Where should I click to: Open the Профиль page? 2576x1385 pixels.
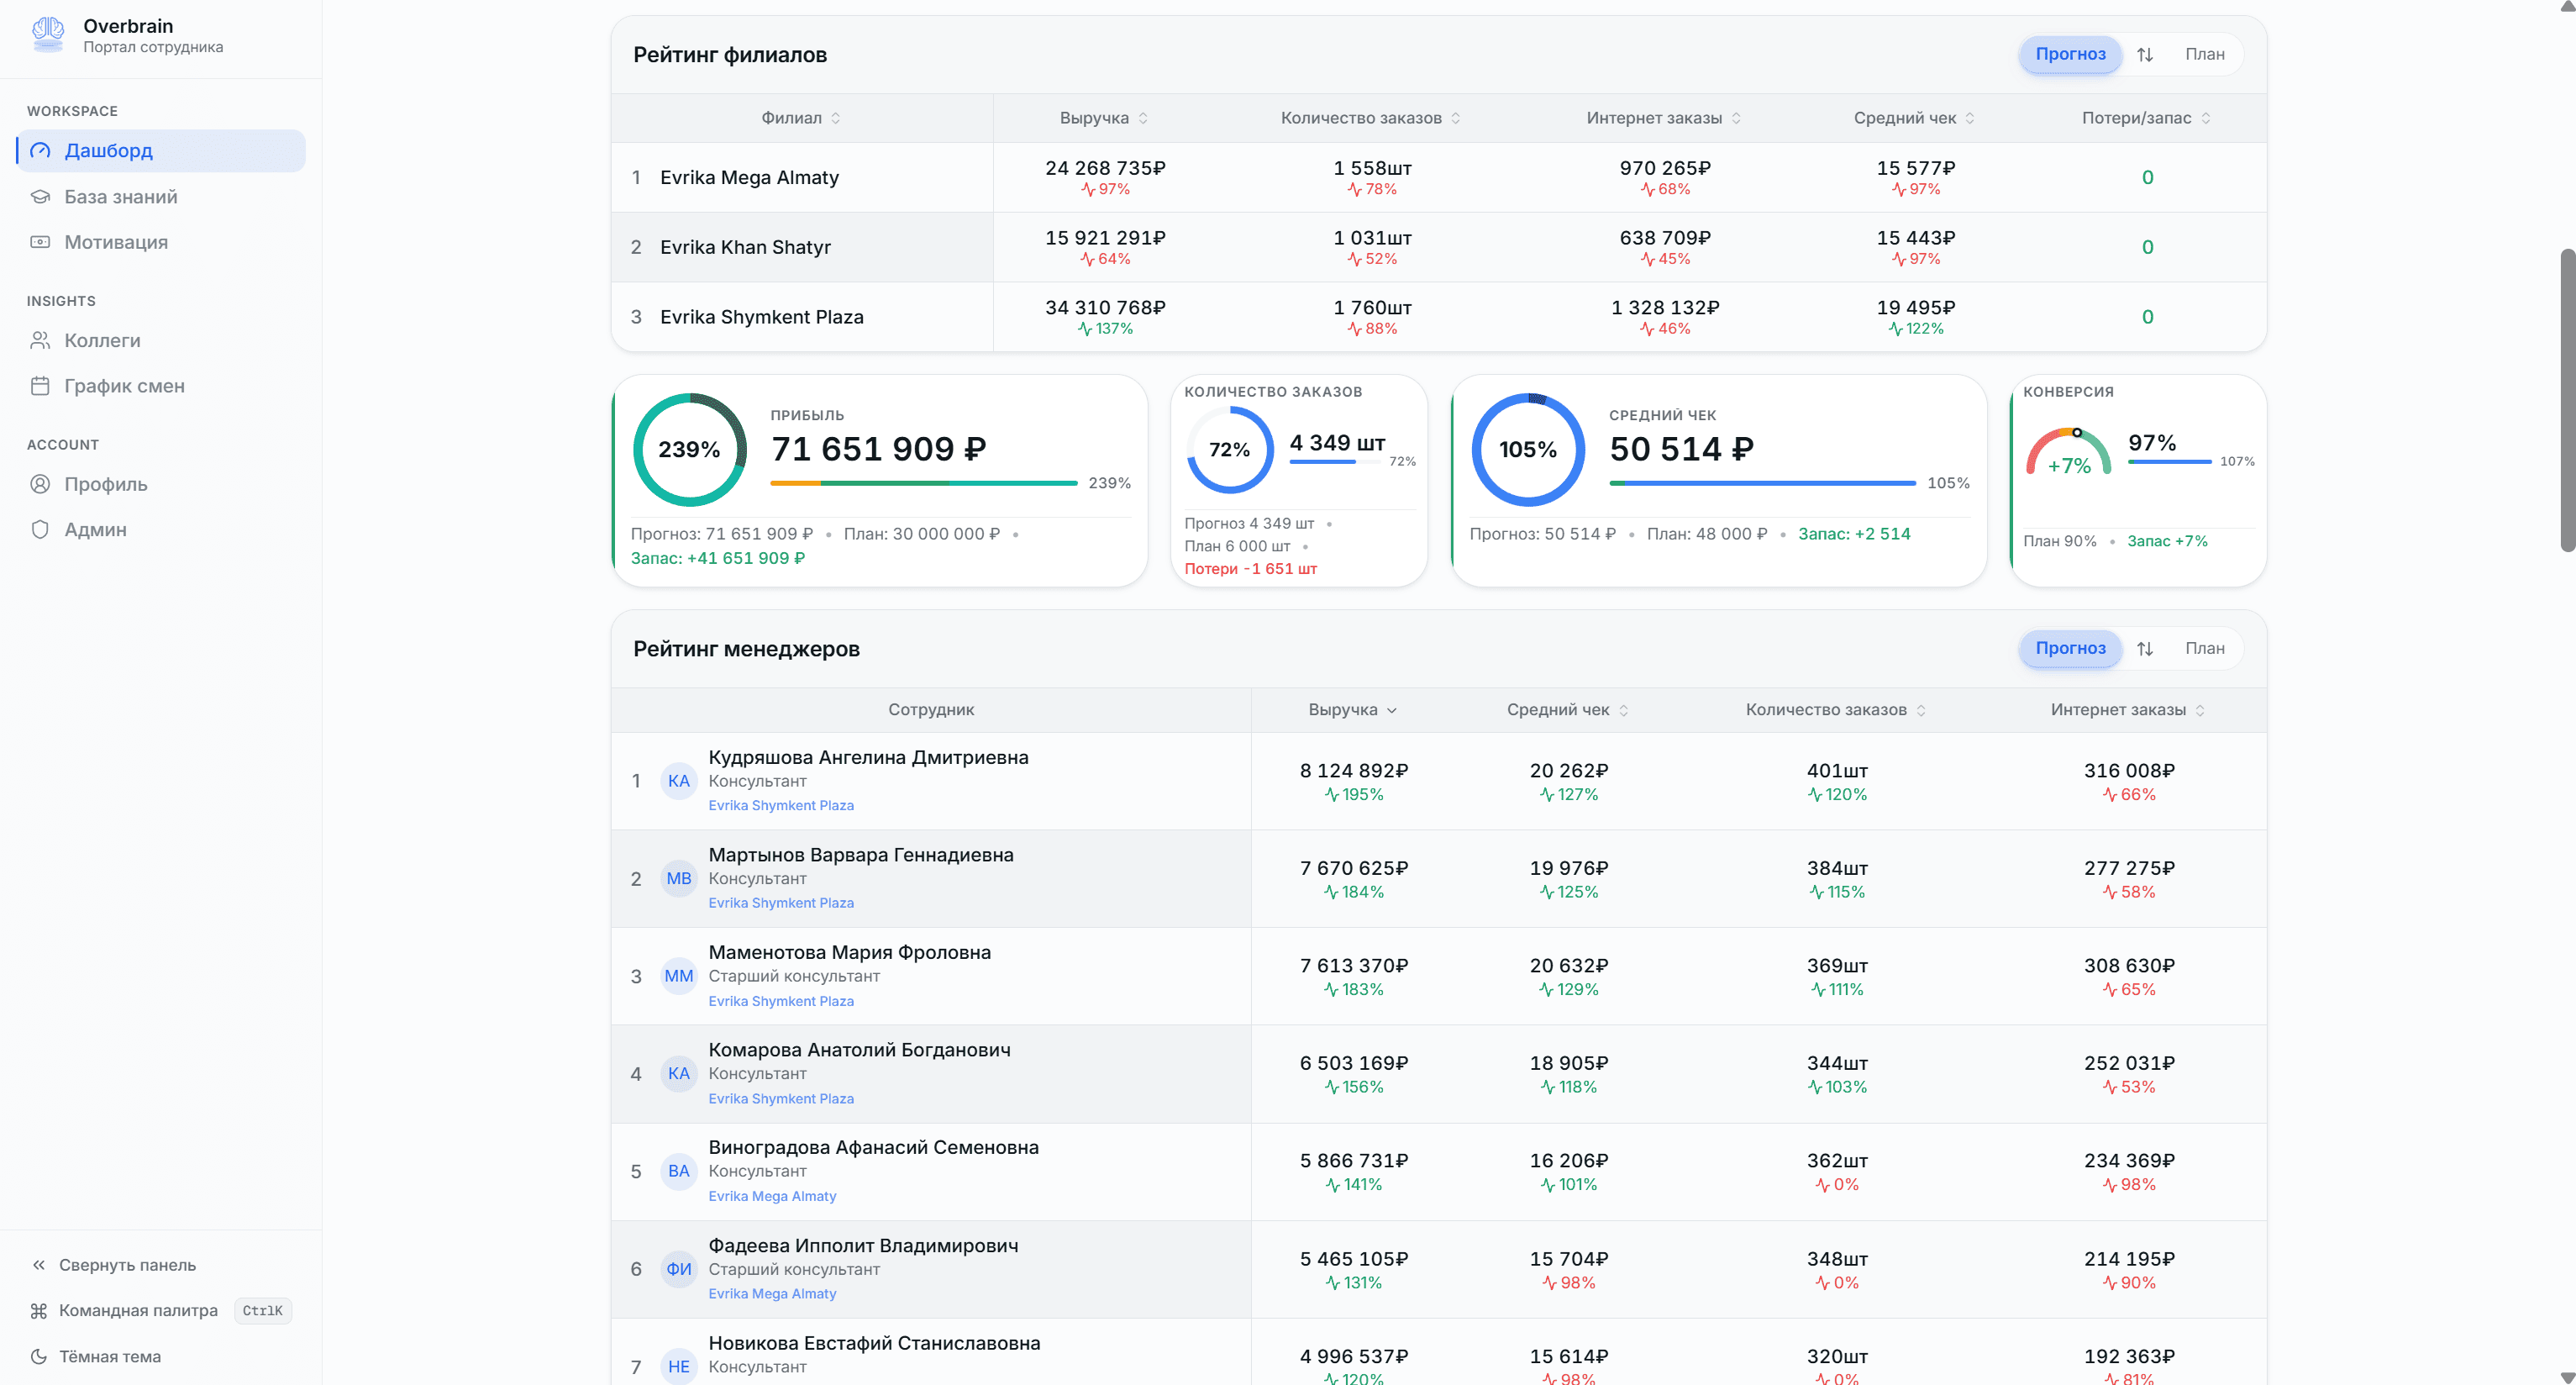coord(161,484)
